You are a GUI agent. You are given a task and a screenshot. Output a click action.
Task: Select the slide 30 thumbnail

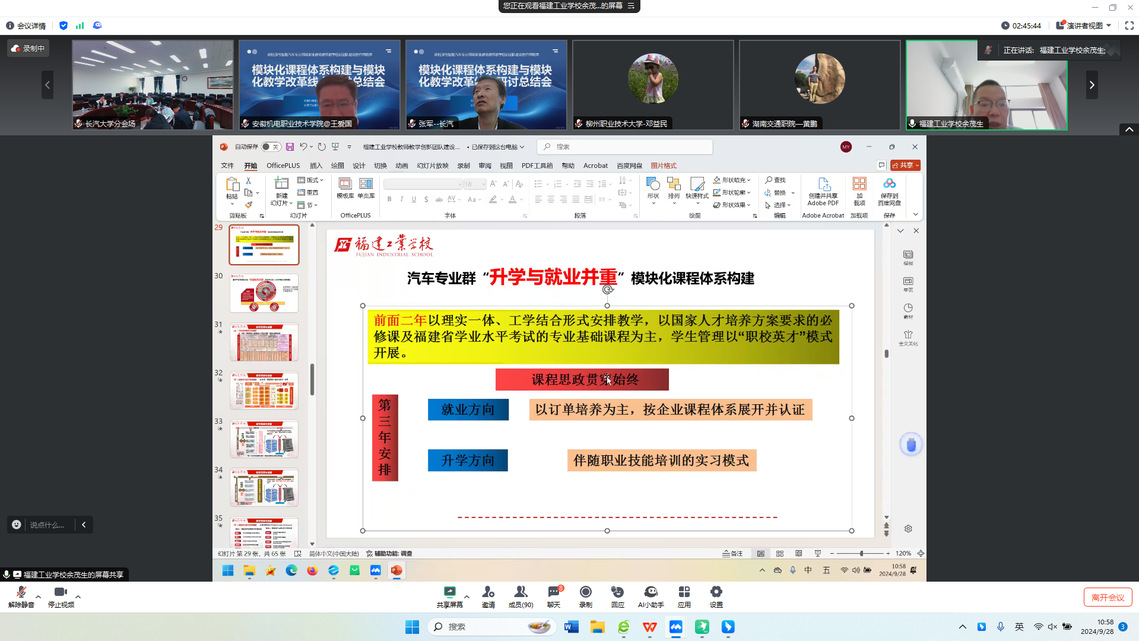pyautogui.click(x=264, y=294)
